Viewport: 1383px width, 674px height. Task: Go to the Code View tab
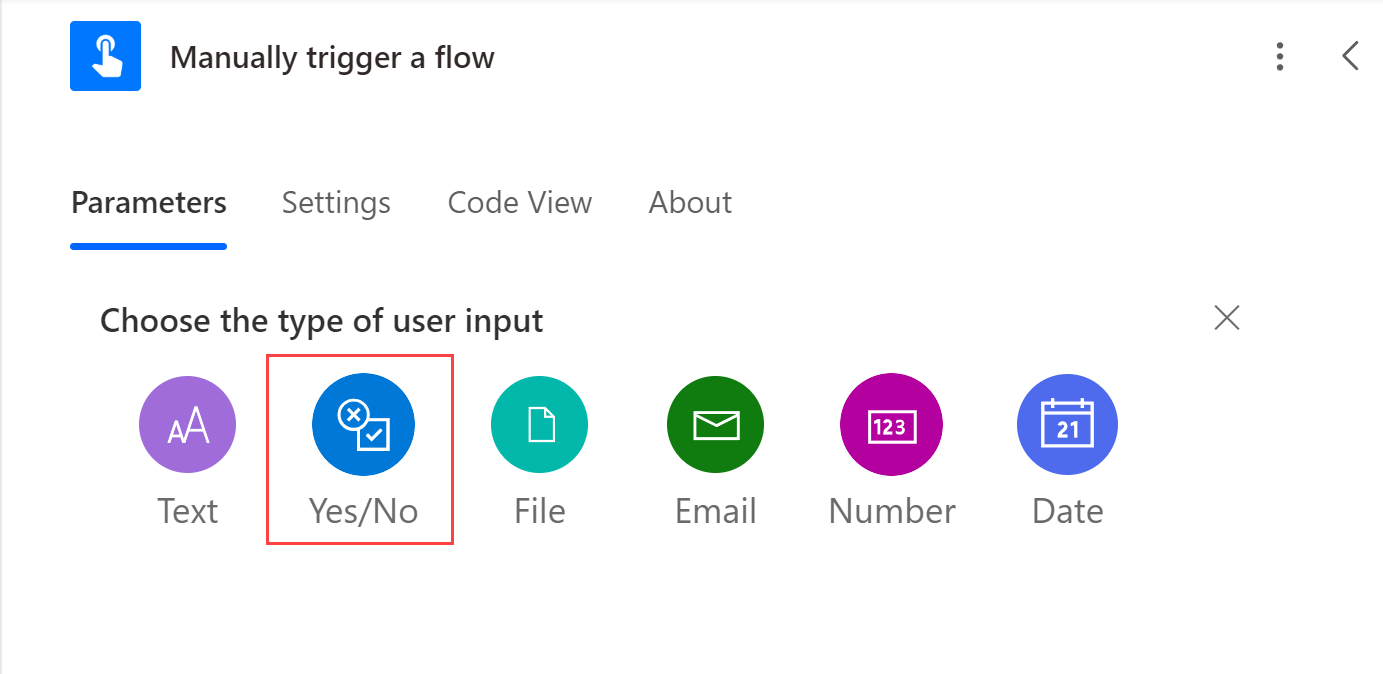[x=520, y=203]
